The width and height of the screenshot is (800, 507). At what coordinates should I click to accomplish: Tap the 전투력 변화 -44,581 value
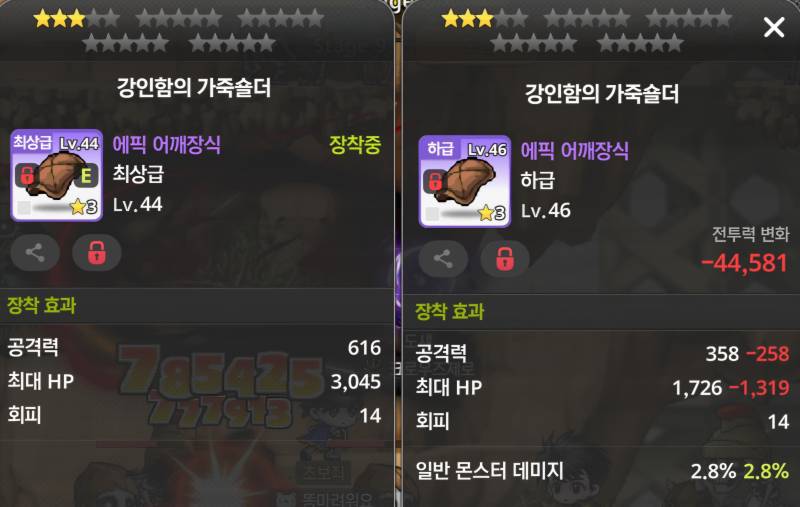(x=745, y=264)
